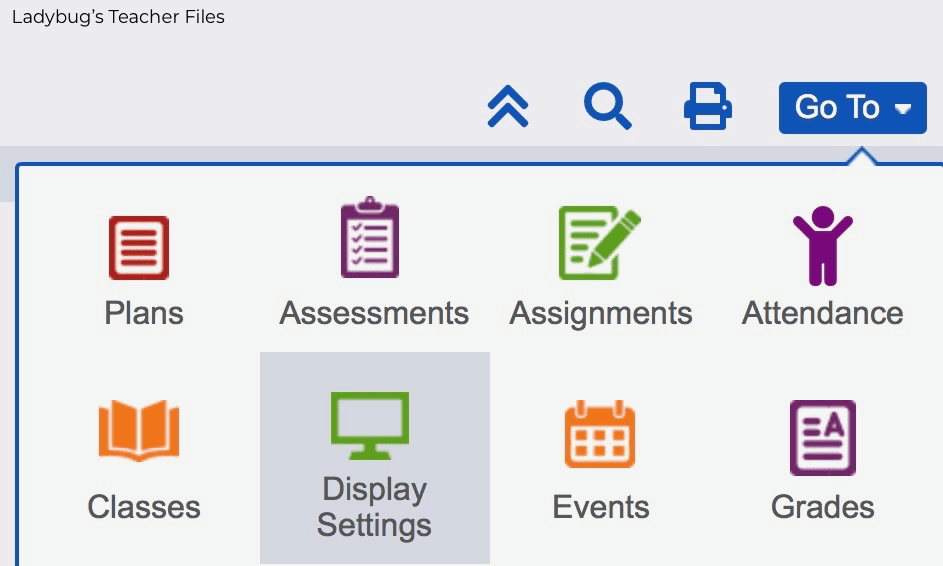Click the Events text label
Screen dimensions: 943x566
601,507
